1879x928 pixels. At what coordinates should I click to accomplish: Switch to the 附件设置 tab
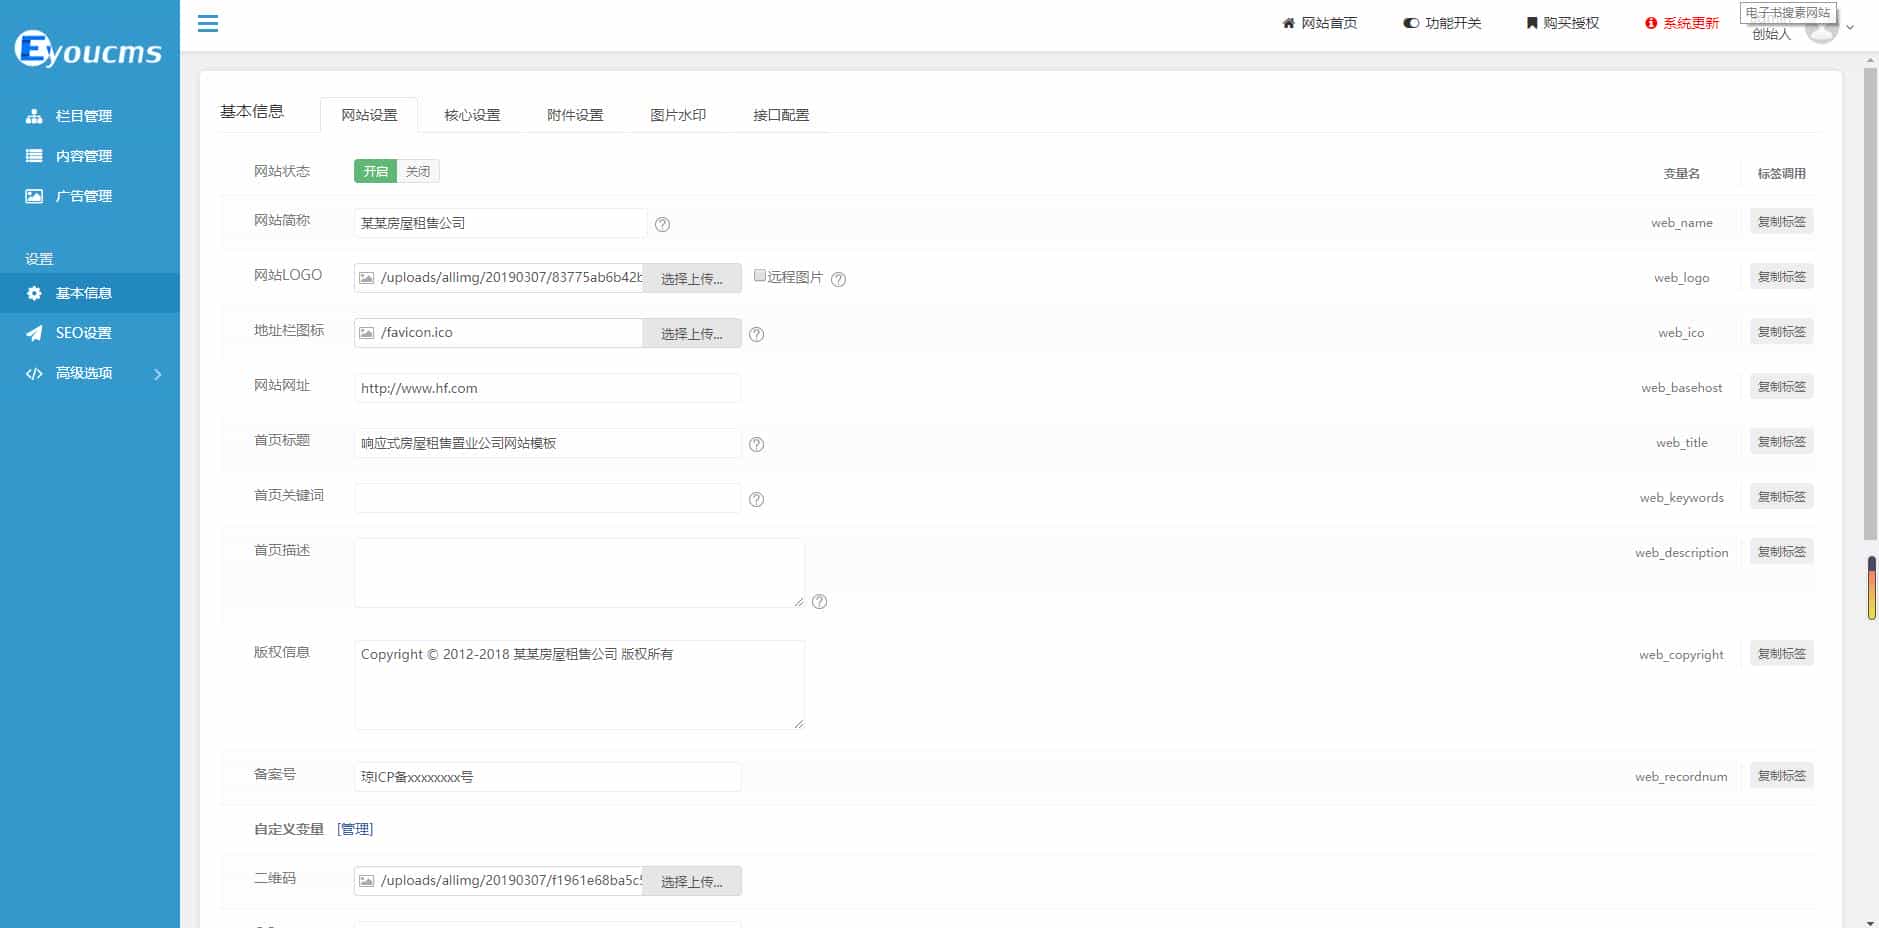(575, 115)
